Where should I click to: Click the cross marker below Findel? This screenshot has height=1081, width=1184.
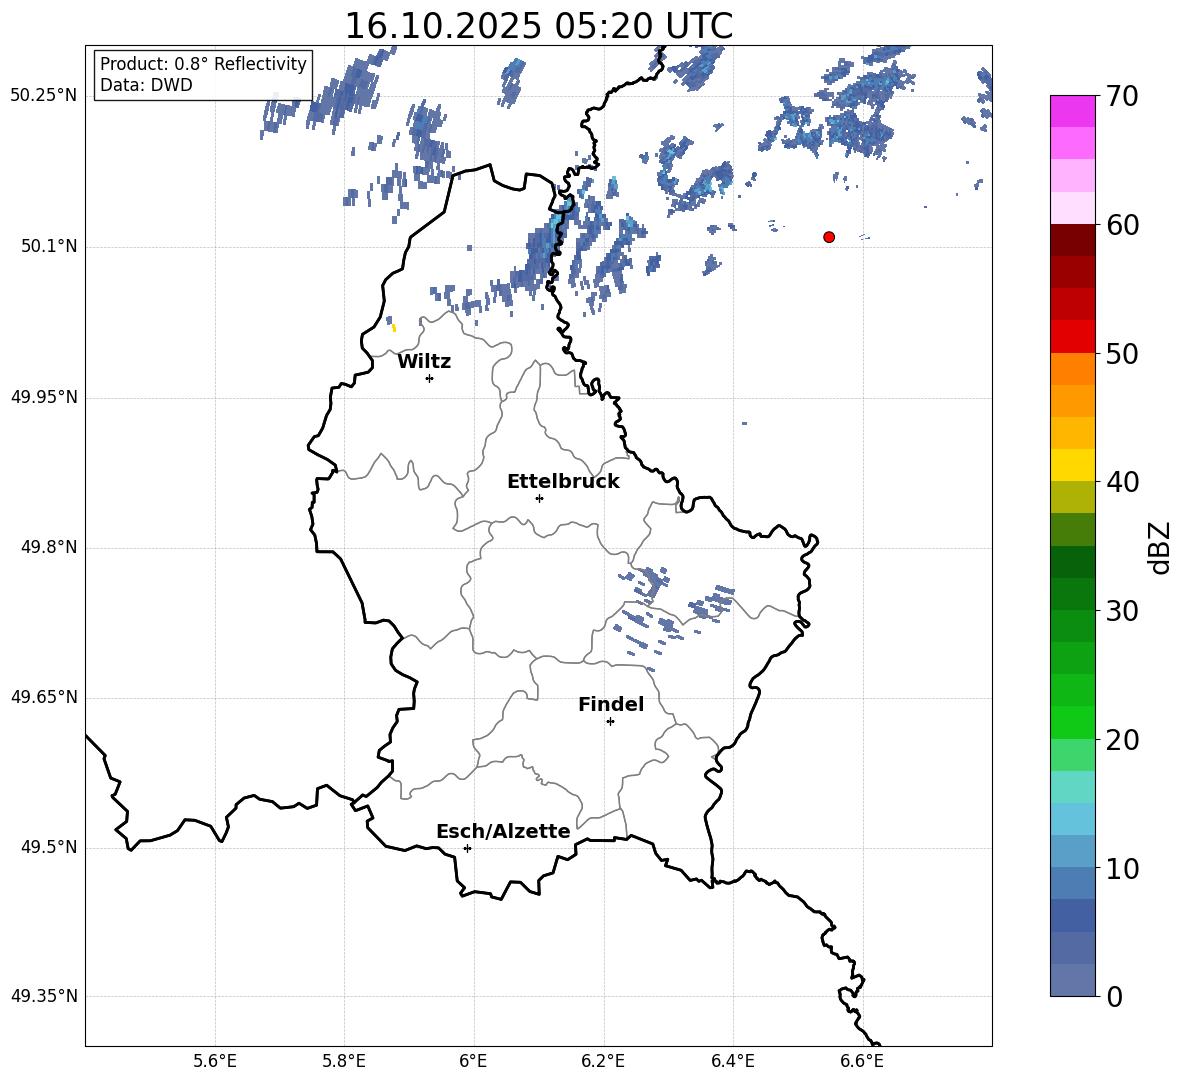[x=610, y=722]
